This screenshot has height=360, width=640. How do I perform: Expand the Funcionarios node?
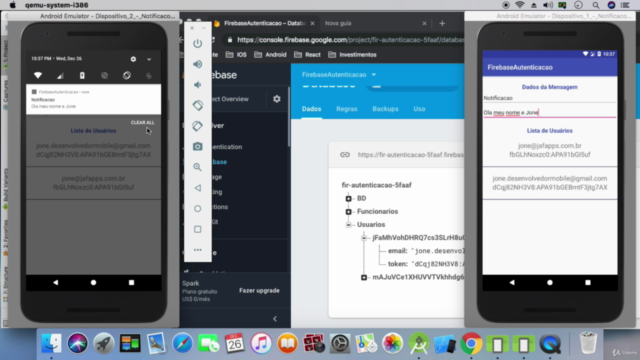click(348, 211)
